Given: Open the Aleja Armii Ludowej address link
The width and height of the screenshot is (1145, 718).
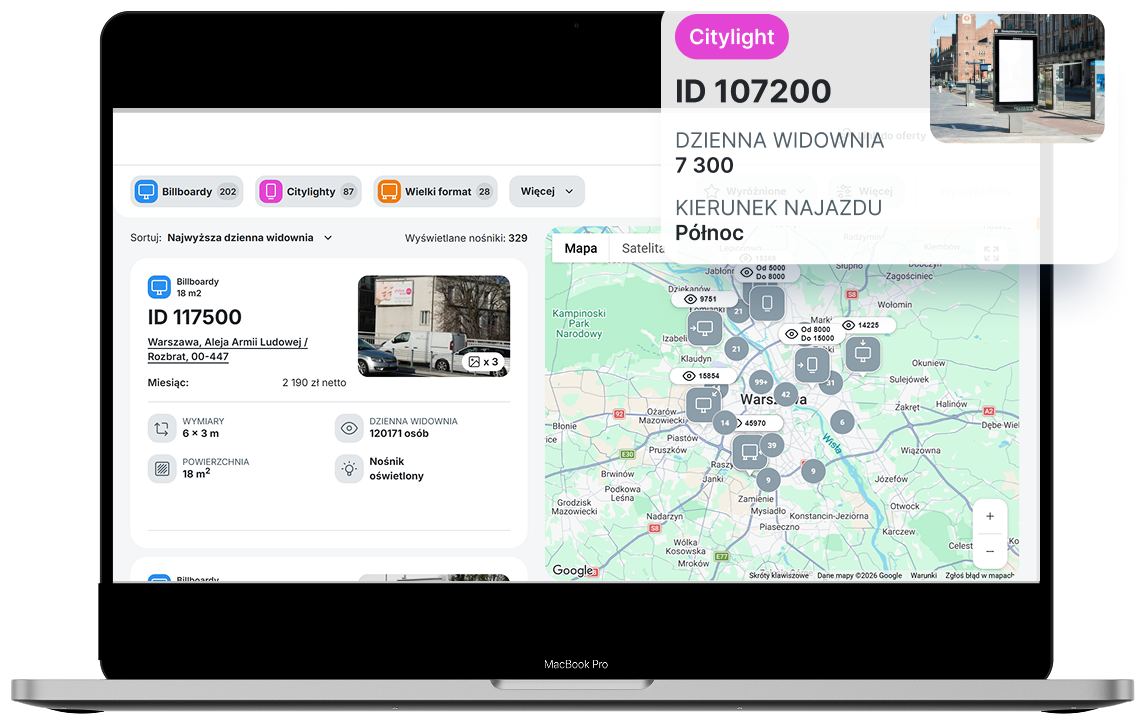Looking at the screenshot, I should pos(228,349).
